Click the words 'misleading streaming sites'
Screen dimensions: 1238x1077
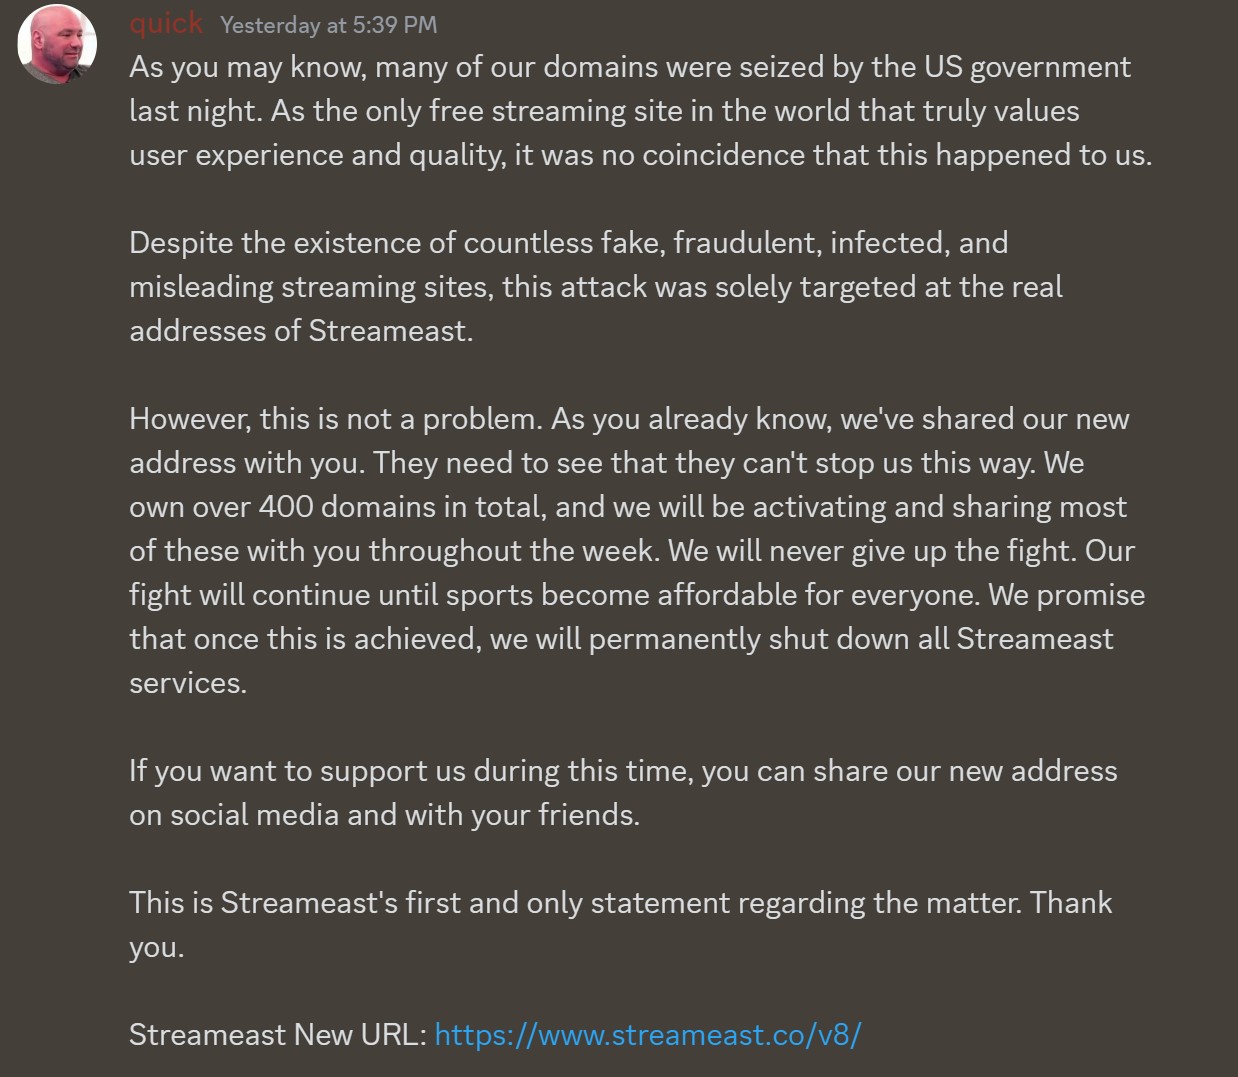click(311, 287)
